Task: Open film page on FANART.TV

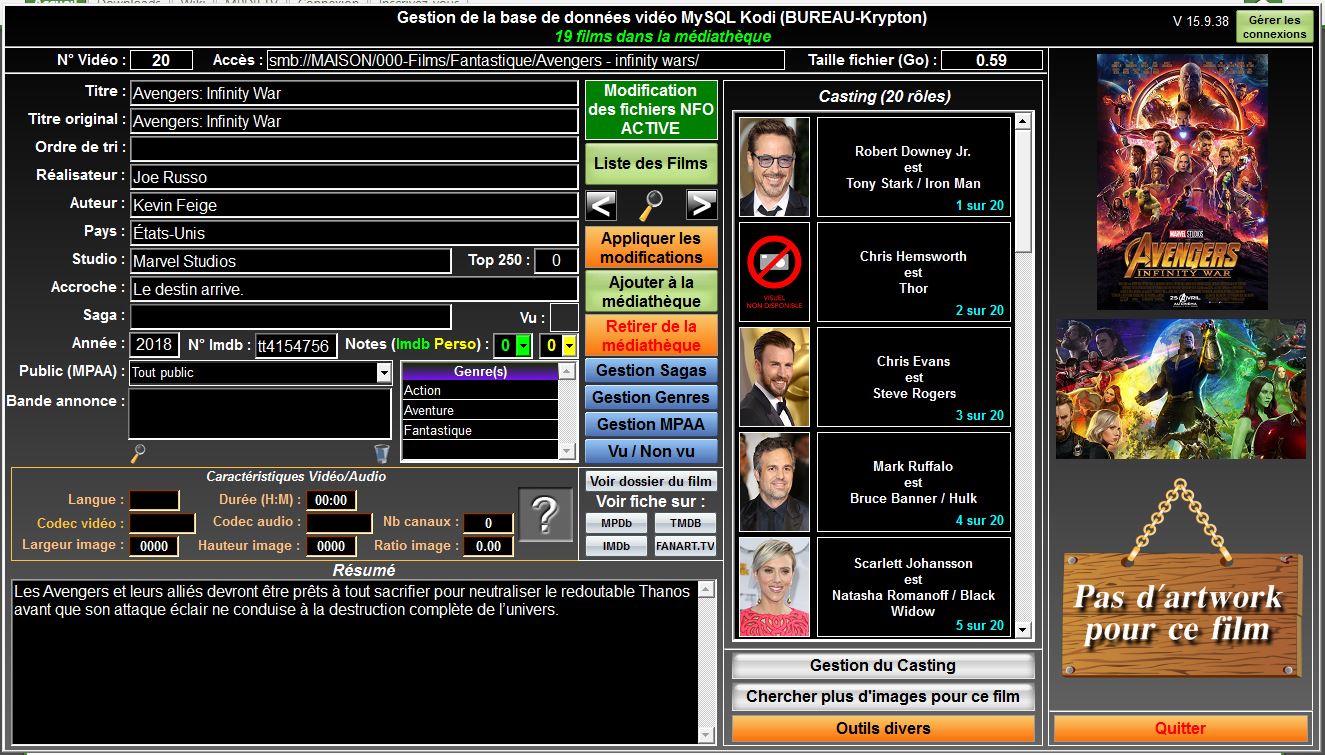Action: [x=685, y=546]
